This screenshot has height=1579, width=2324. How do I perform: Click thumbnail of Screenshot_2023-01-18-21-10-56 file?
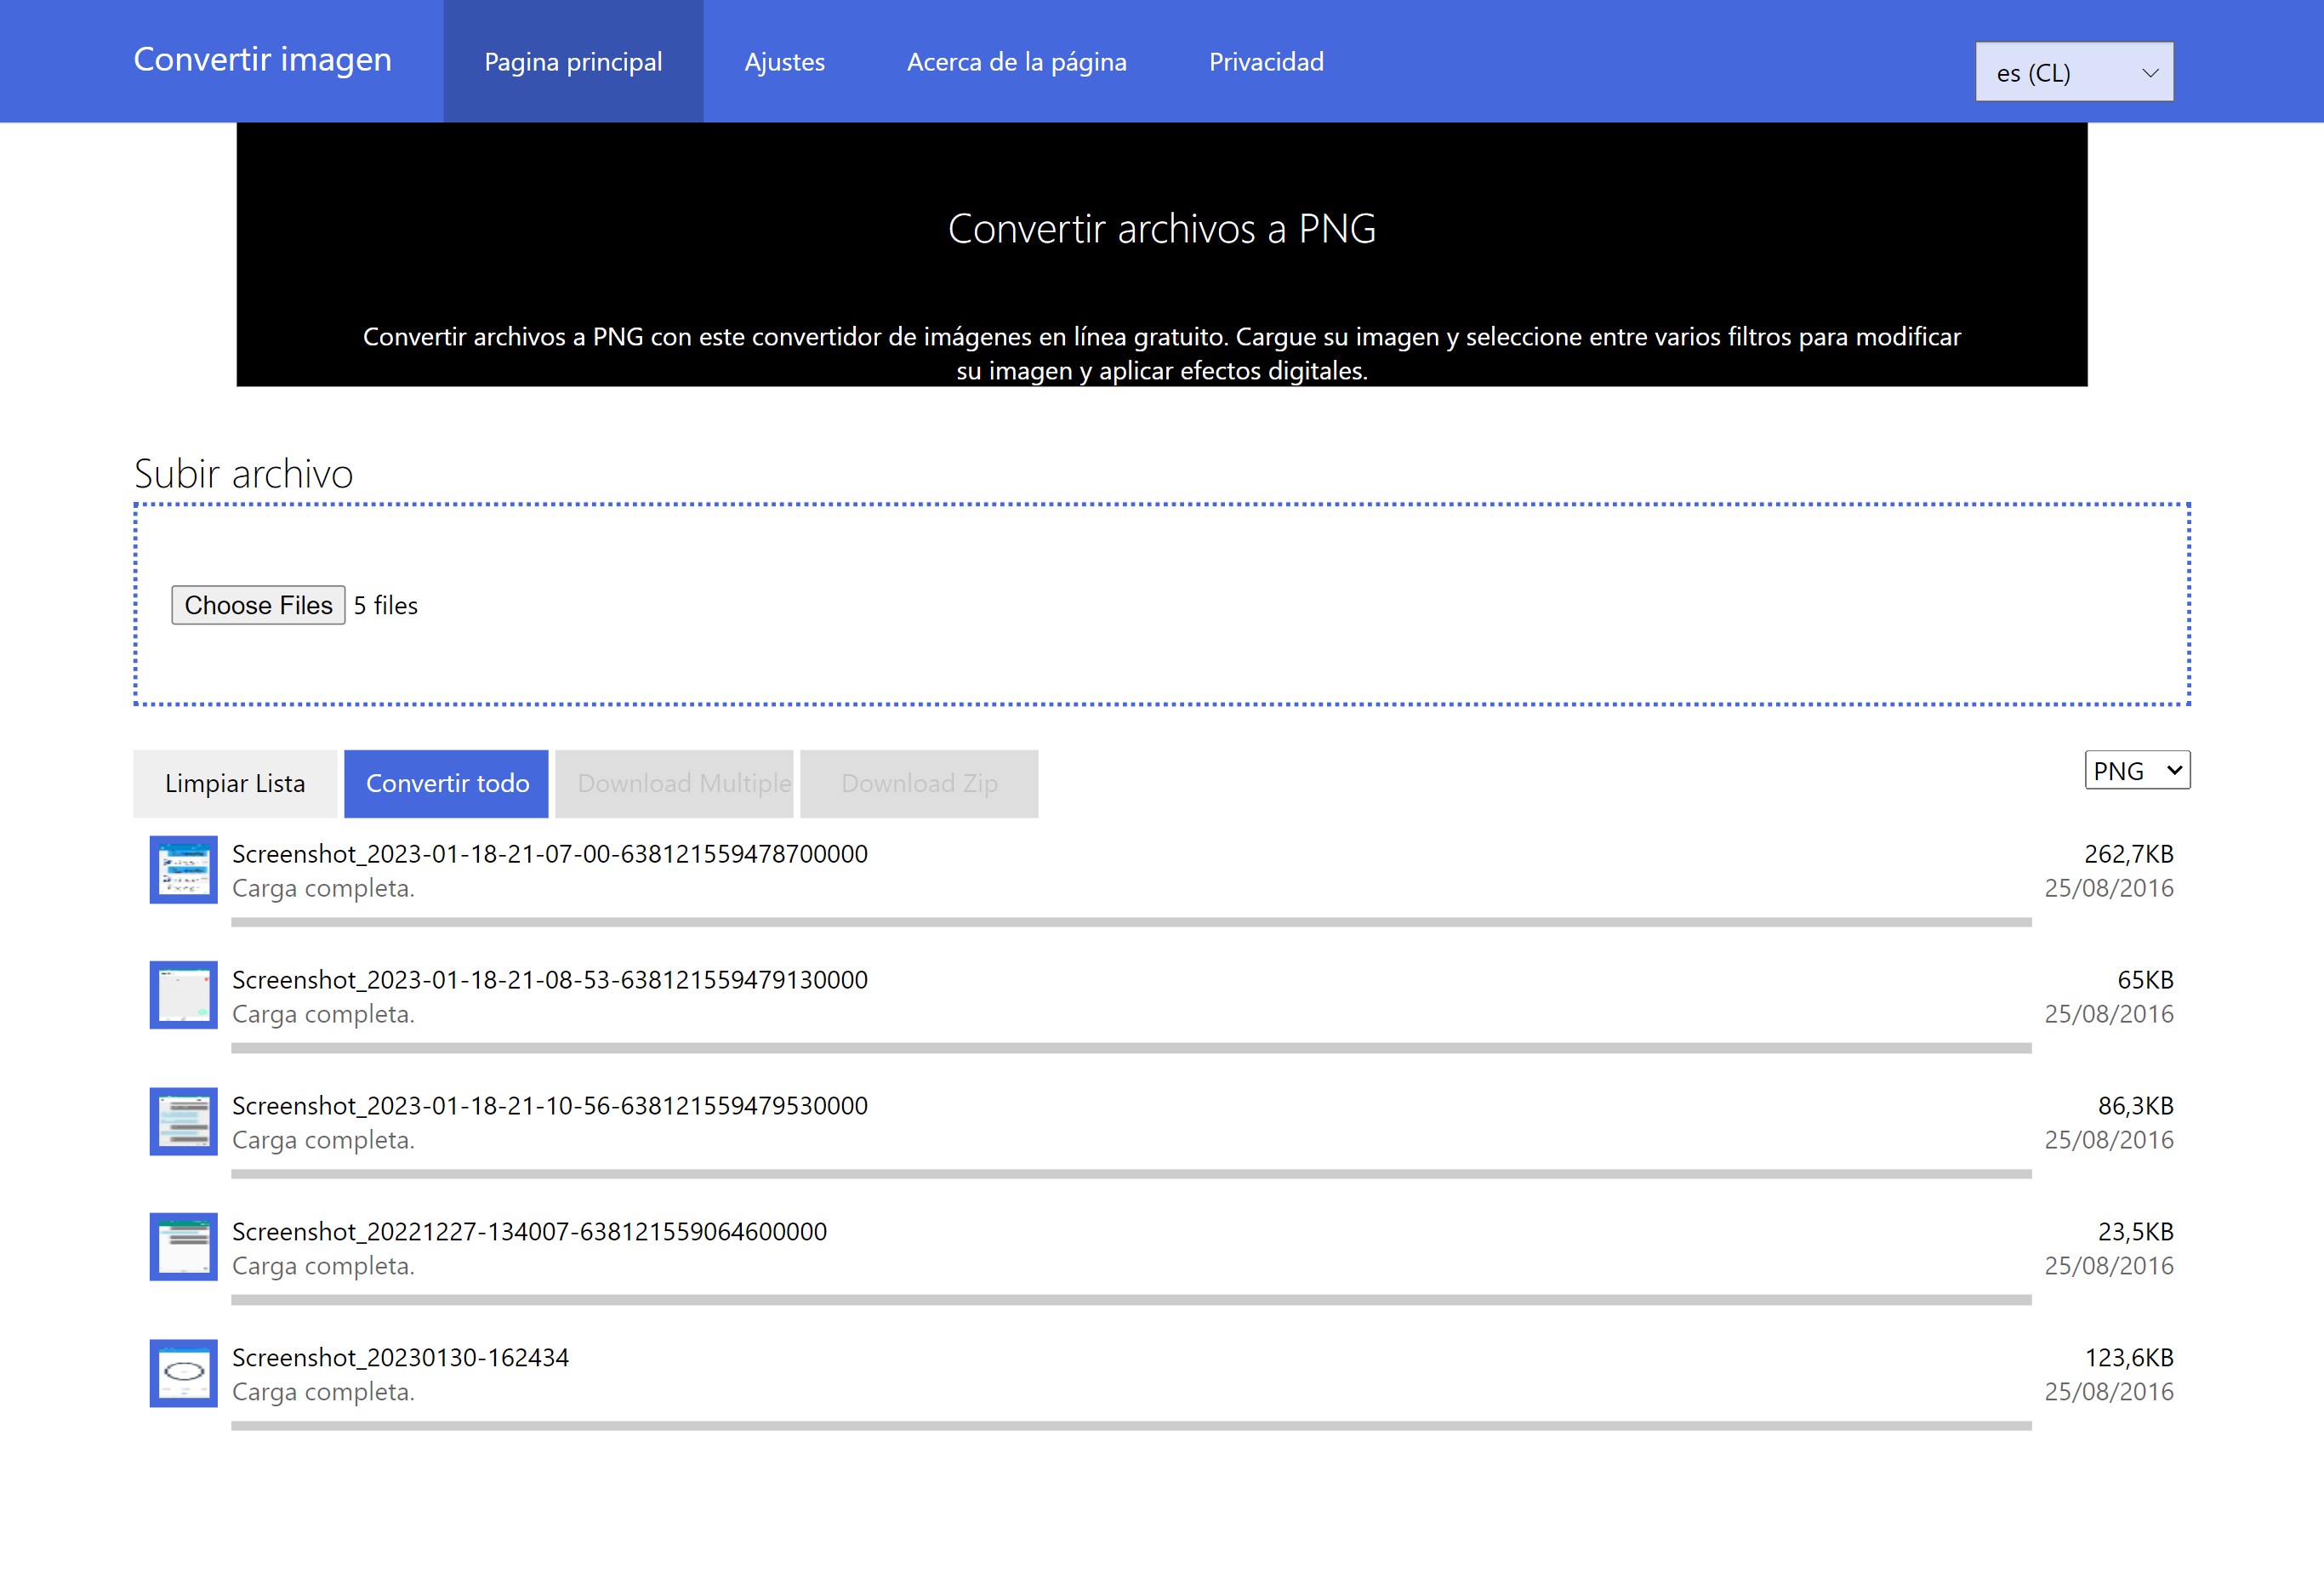(183, 1121)
